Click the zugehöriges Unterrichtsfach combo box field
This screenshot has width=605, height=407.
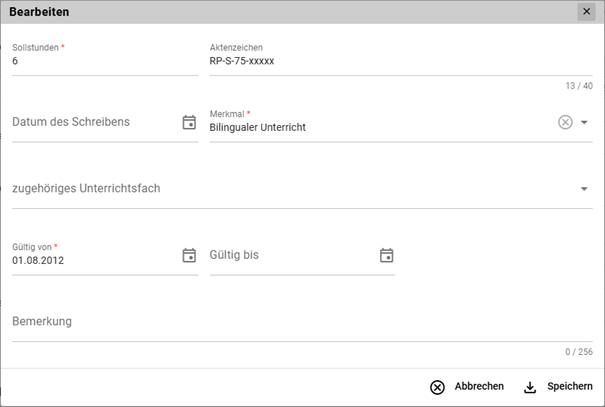pos(290,188)
